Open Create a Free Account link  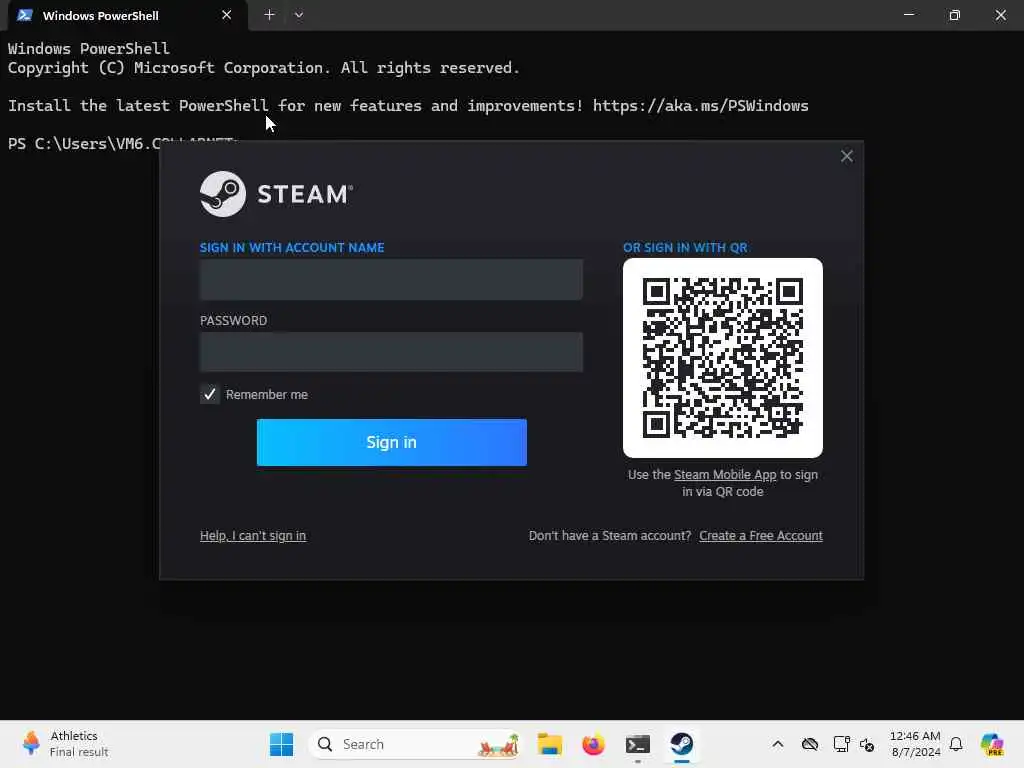(761, 536)
